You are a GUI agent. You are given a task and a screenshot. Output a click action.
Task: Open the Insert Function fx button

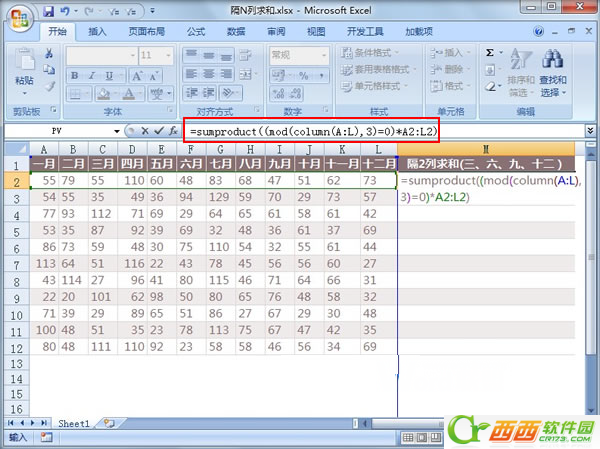pyautogui.click(x=171, y=131)
